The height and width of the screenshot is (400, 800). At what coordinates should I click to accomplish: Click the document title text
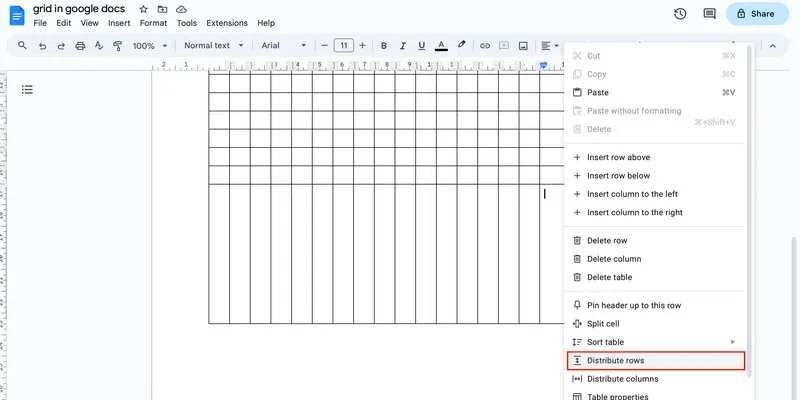coord(79,9)
